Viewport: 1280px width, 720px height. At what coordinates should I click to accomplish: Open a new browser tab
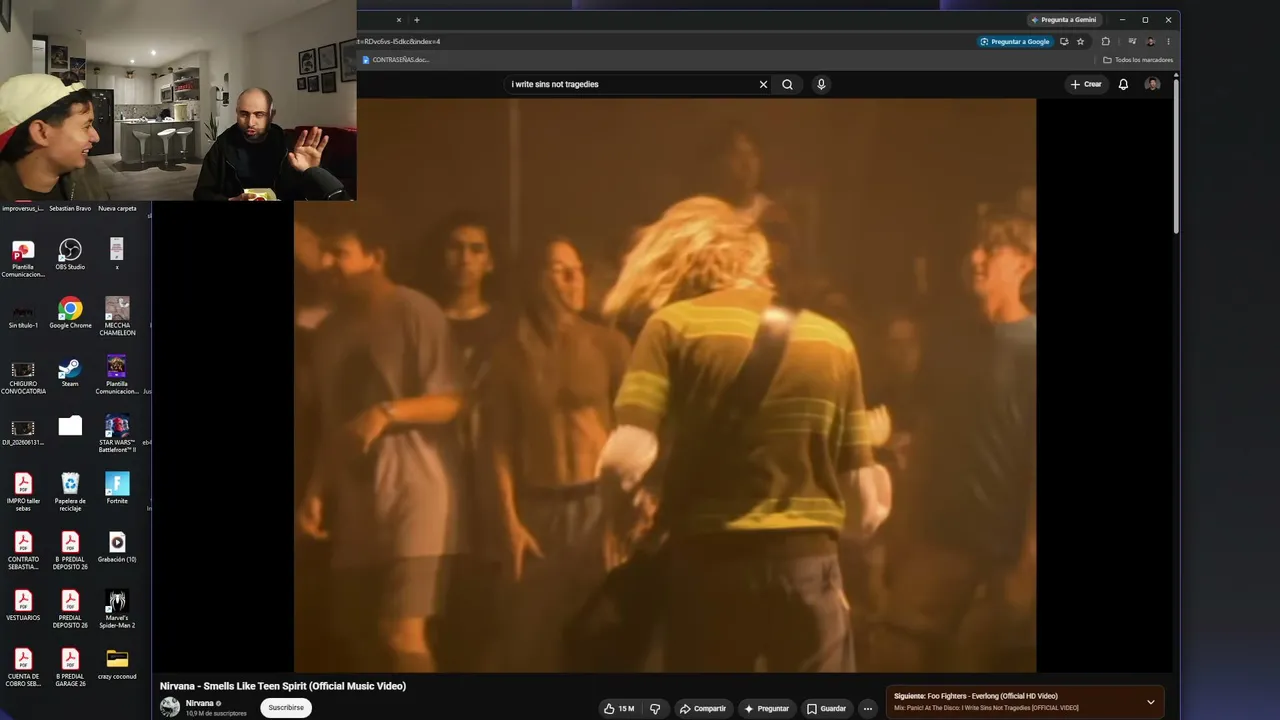417,20
